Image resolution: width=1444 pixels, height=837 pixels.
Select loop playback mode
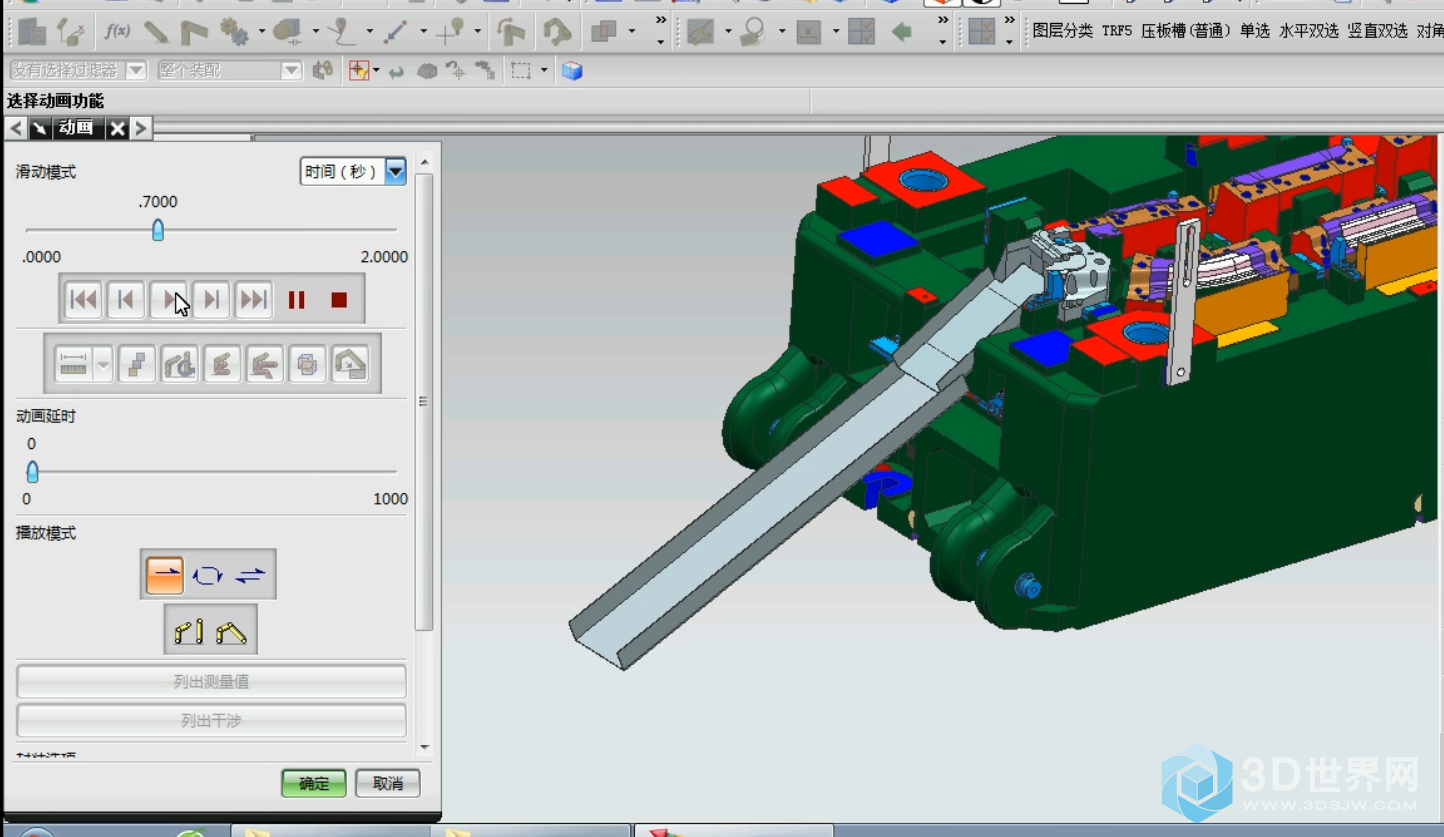pyautogui.click(x=207, y=575)
